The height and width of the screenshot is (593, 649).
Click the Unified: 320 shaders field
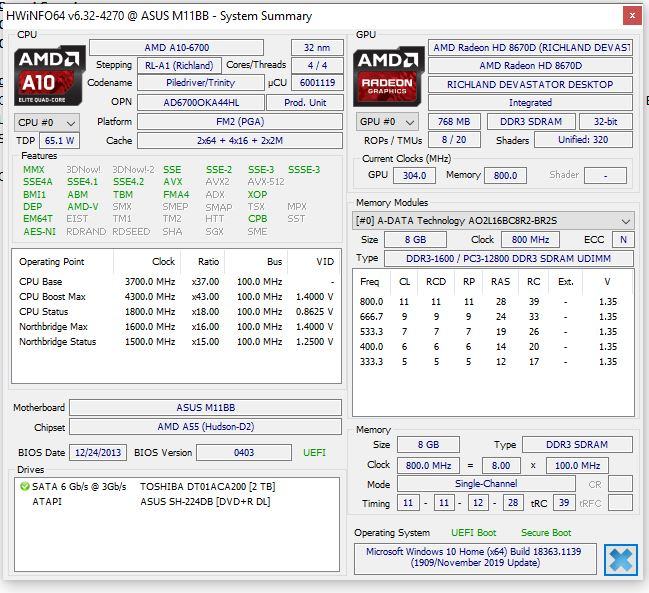tap(583, 140)
